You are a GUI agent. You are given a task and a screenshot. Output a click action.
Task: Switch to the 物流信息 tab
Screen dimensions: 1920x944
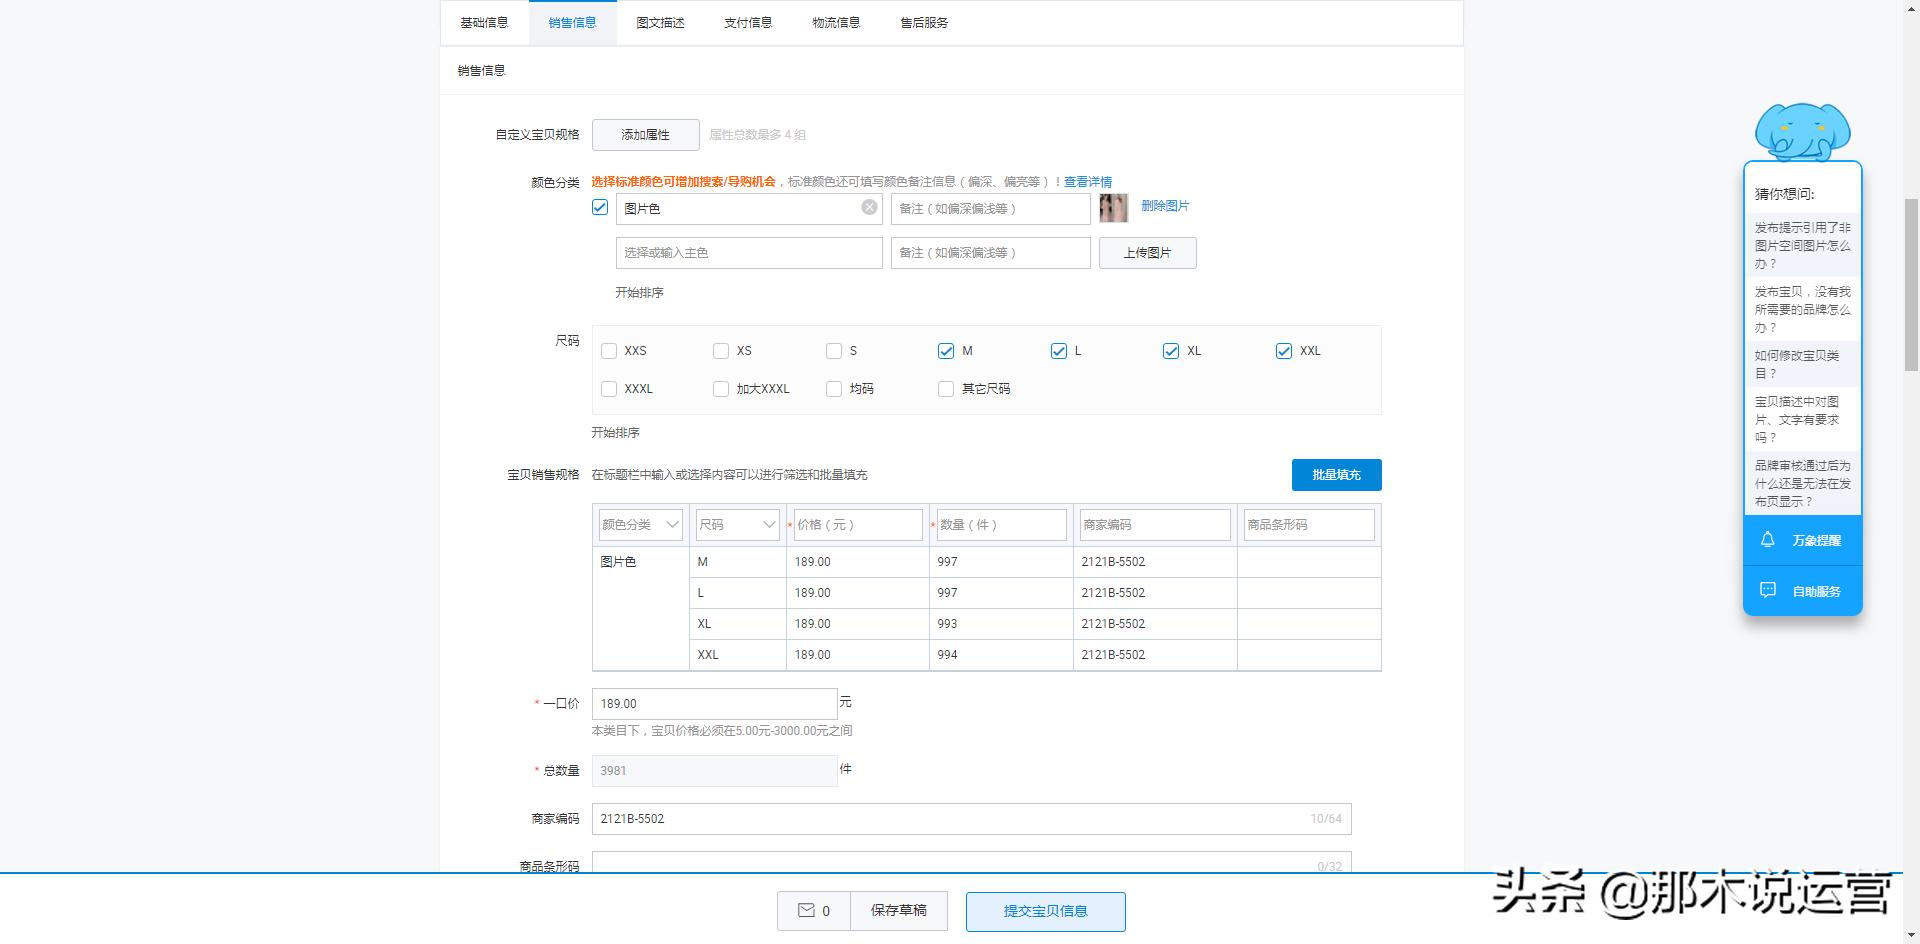tap(835, 22)
